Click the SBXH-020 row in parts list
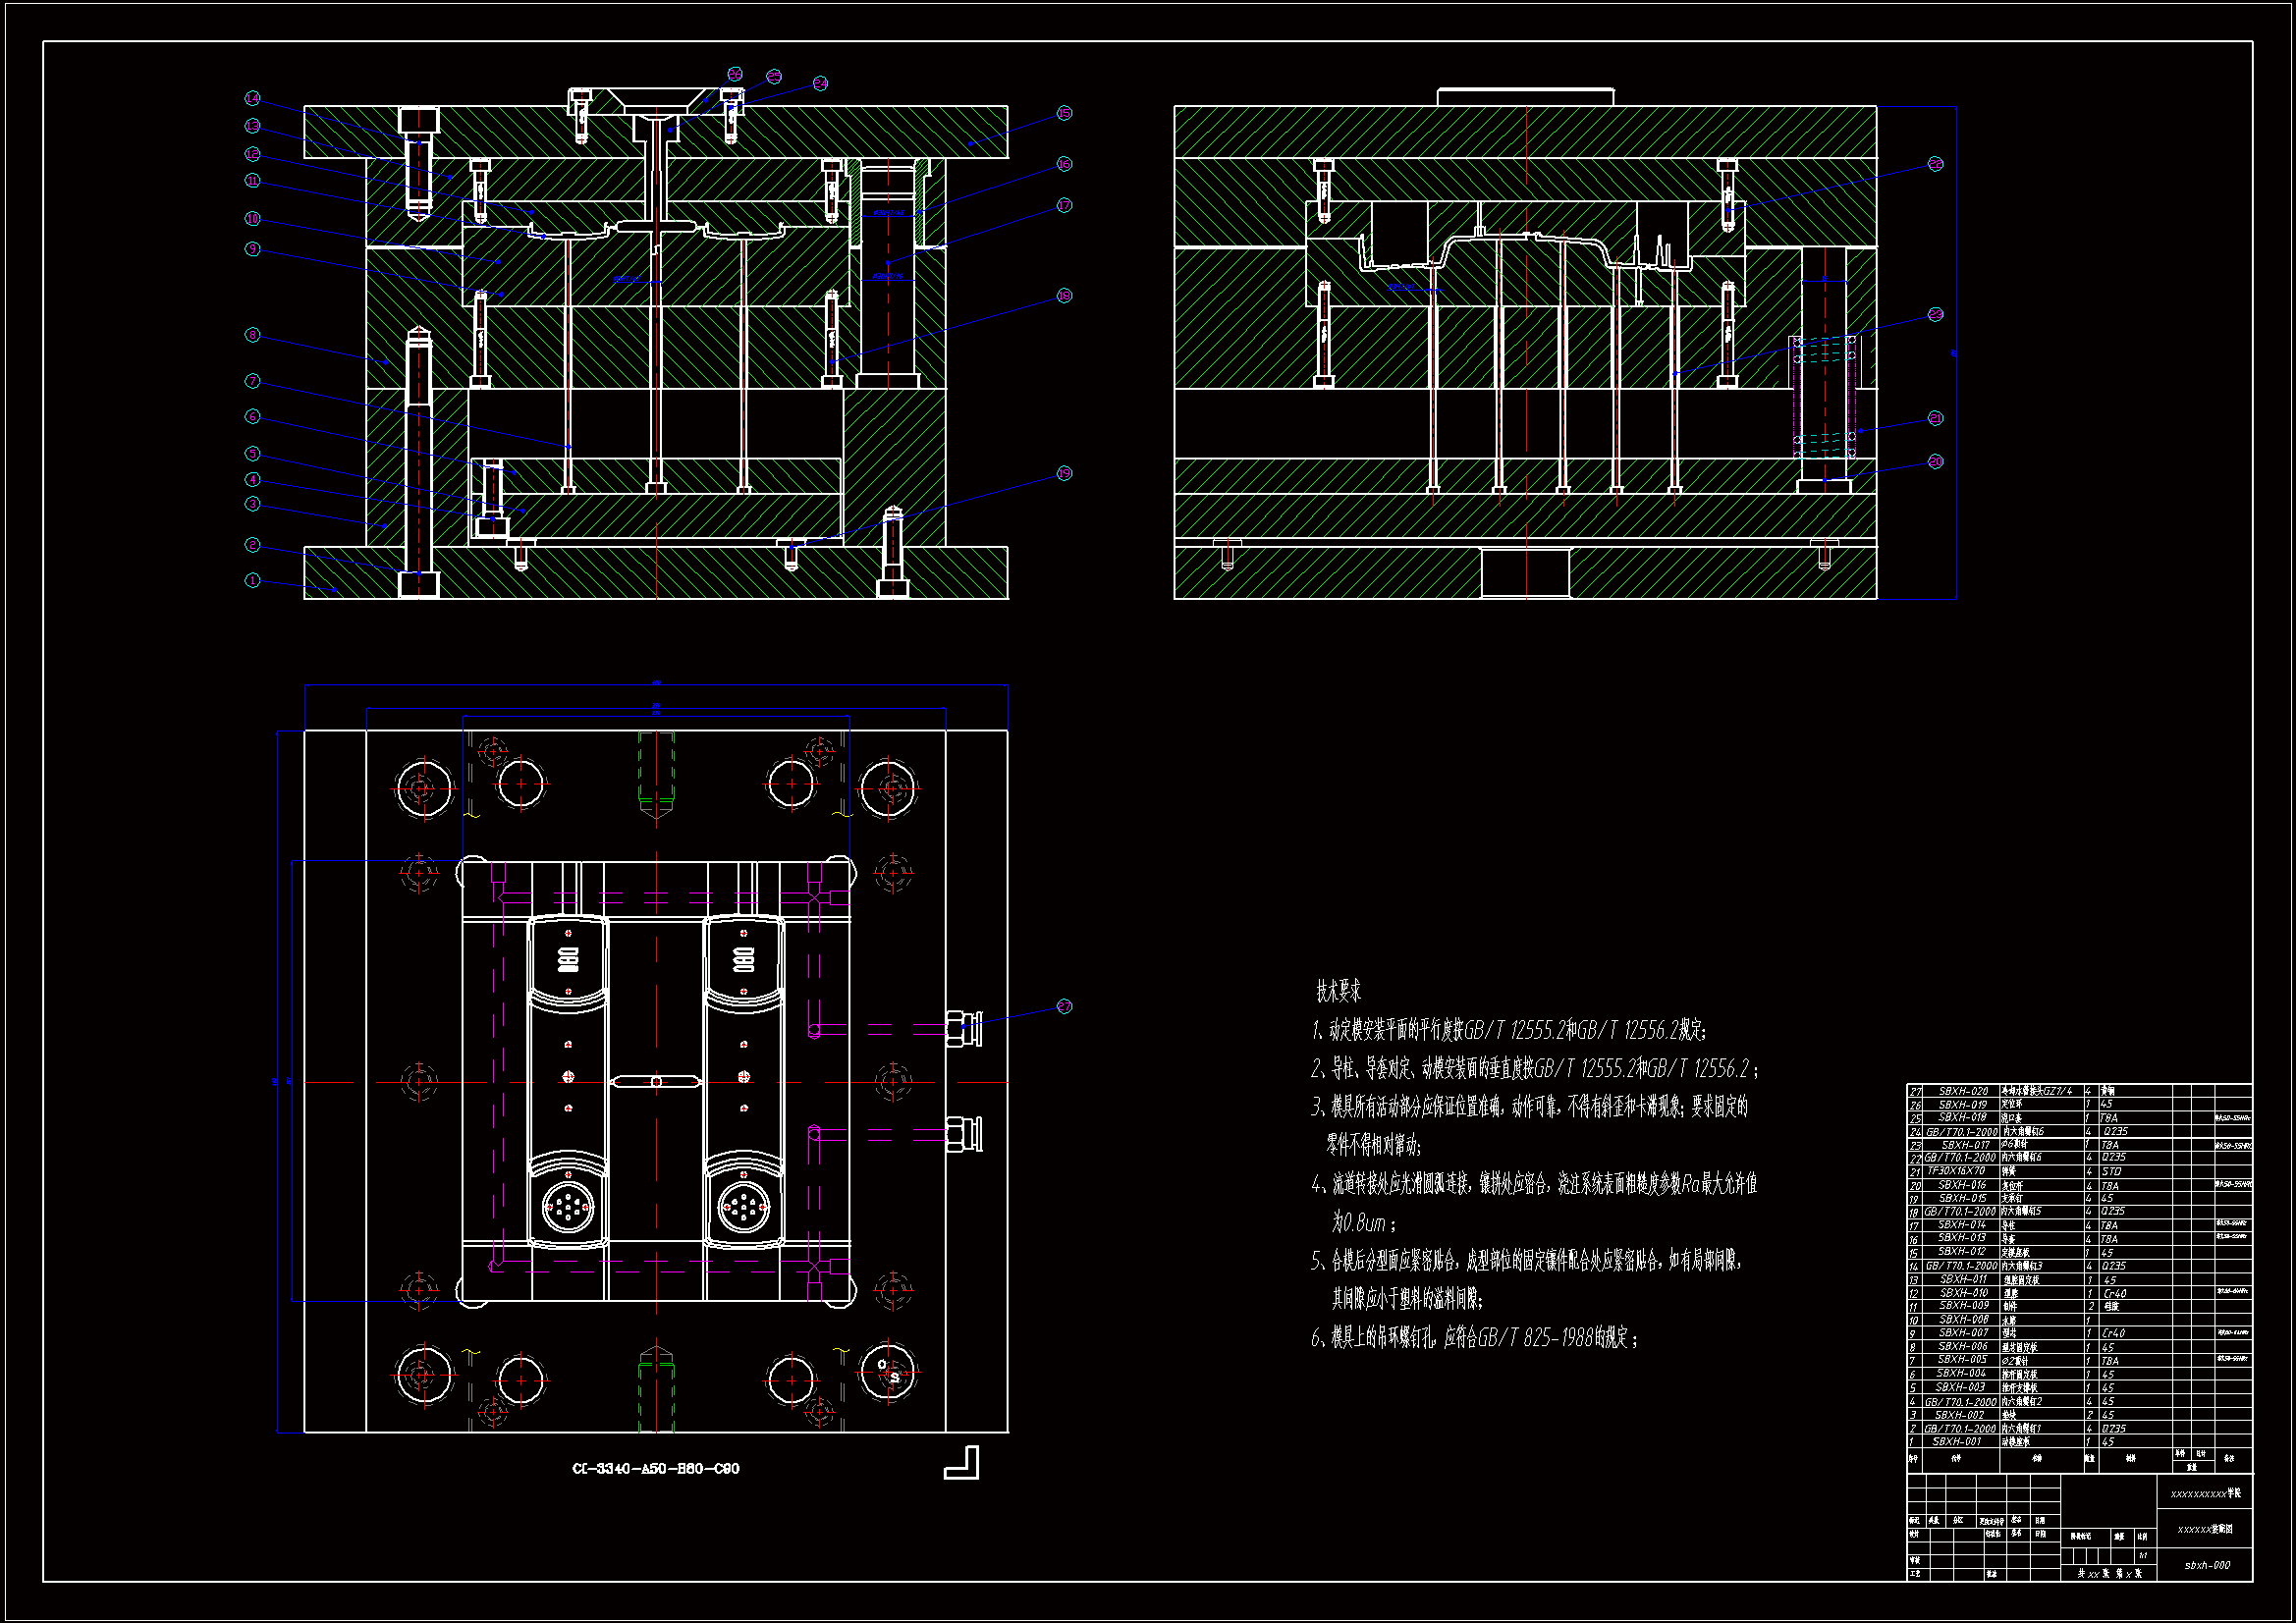 click(1963, 1091)
